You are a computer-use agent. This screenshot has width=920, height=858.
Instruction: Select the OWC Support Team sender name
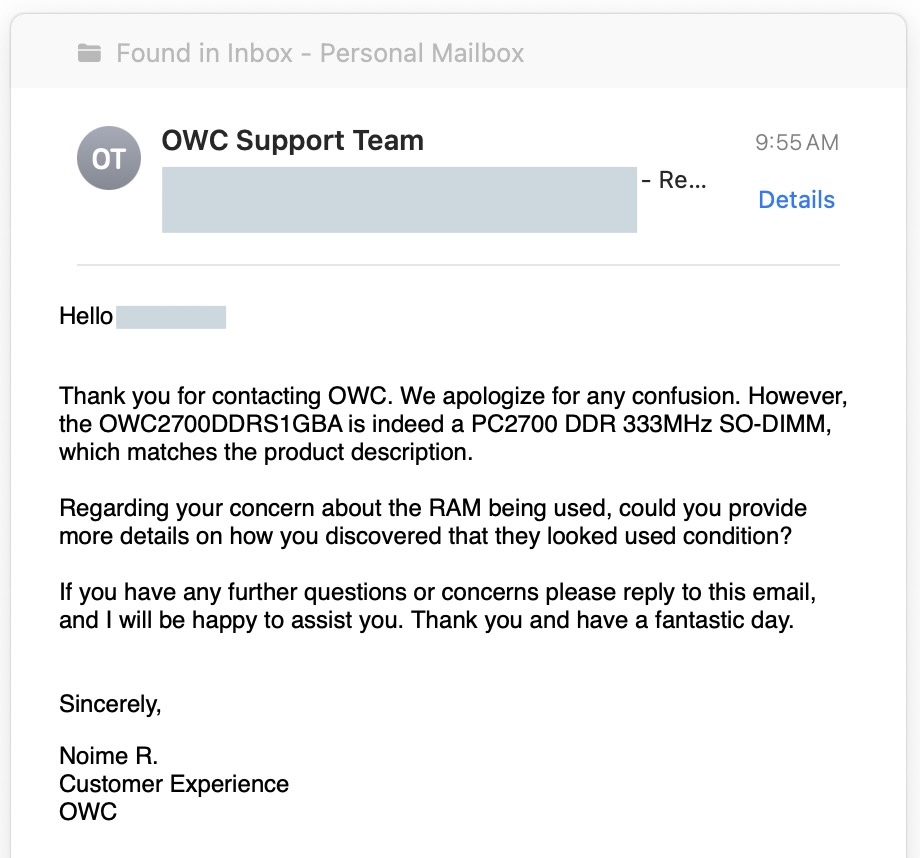tap(292, 141)
